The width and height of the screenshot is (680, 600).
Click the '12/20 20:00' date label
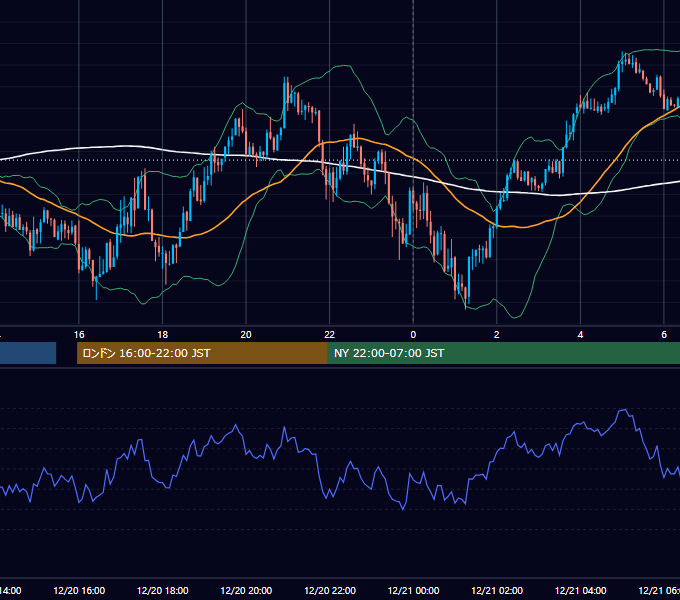[x=246, y=590]
